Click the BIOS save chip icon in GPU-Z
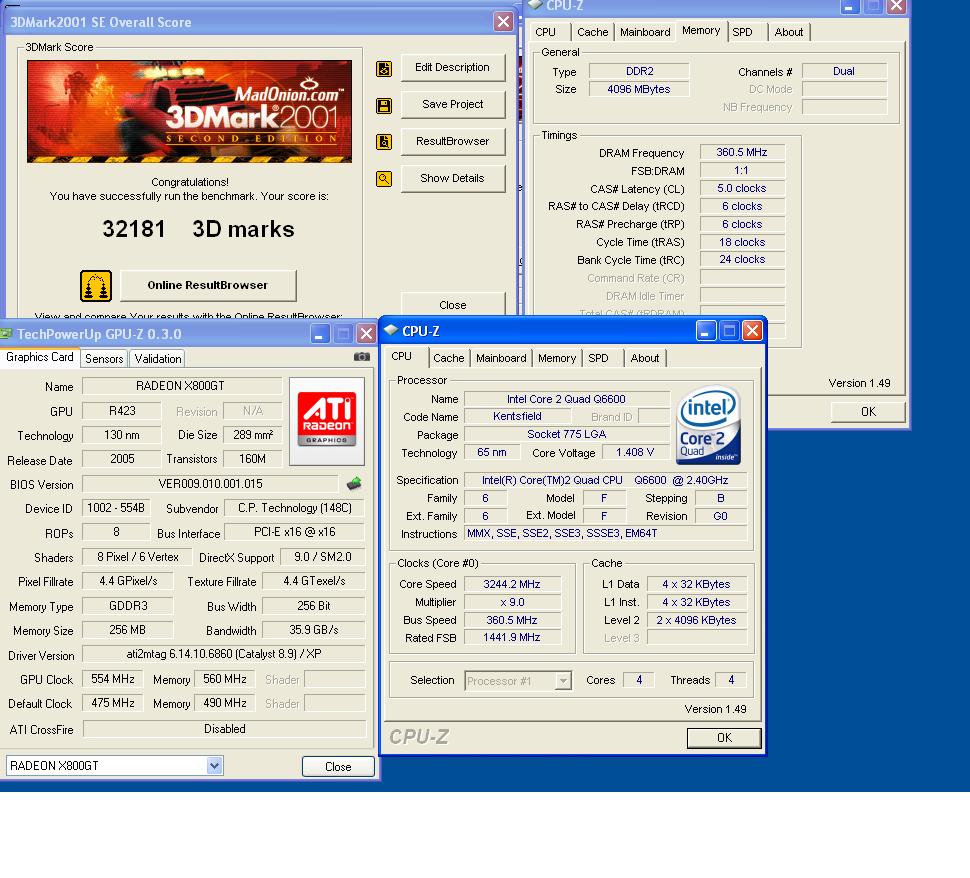The height and width of the screenshot is (878, 970). tap(354, 483)
